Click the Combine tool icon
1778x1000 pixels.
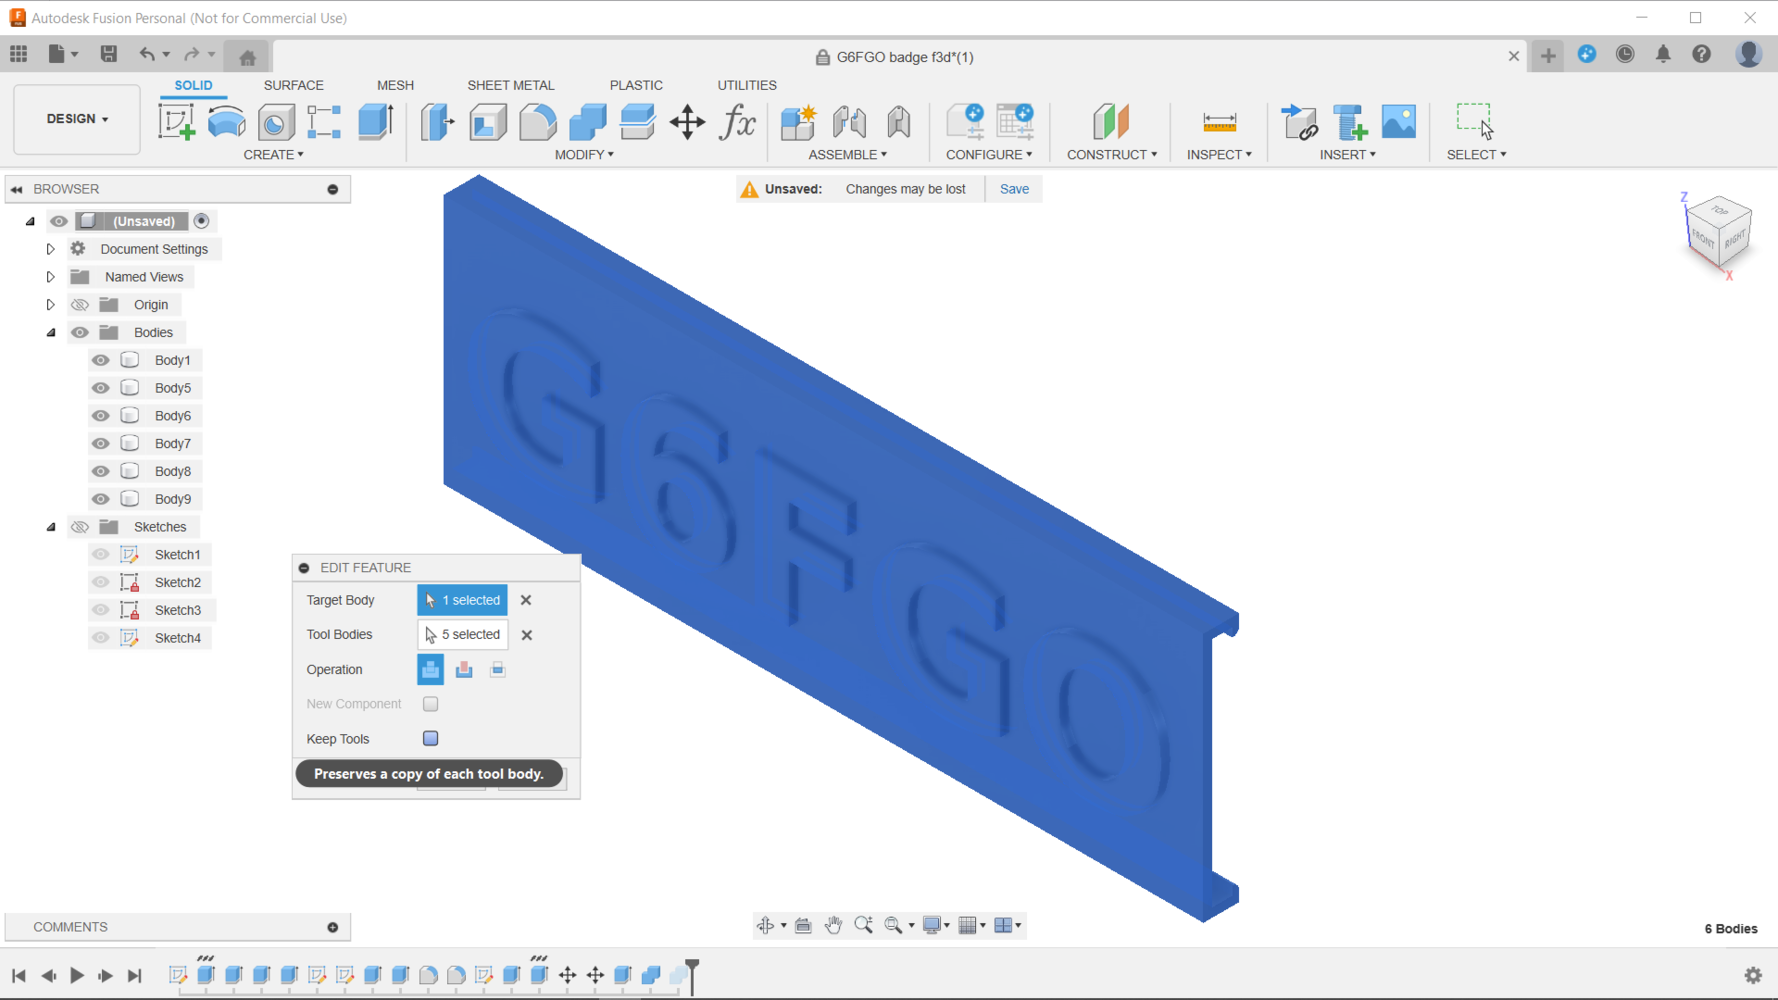[587, 122]
